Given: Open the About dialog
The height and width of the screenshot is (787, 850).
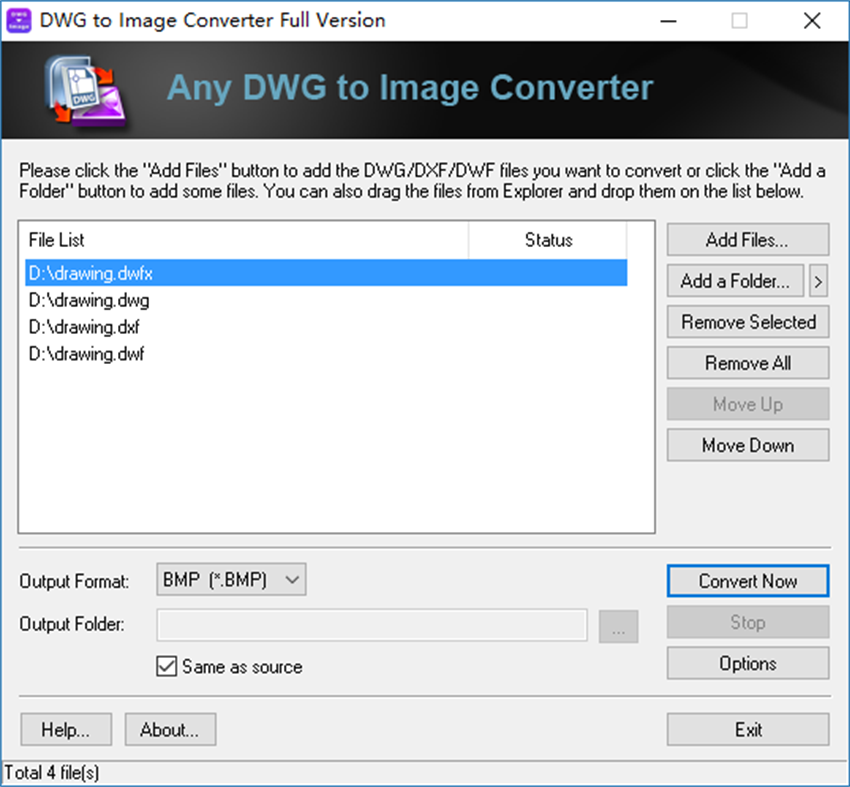Looking at the screenshot, I should tap(169, 729).
